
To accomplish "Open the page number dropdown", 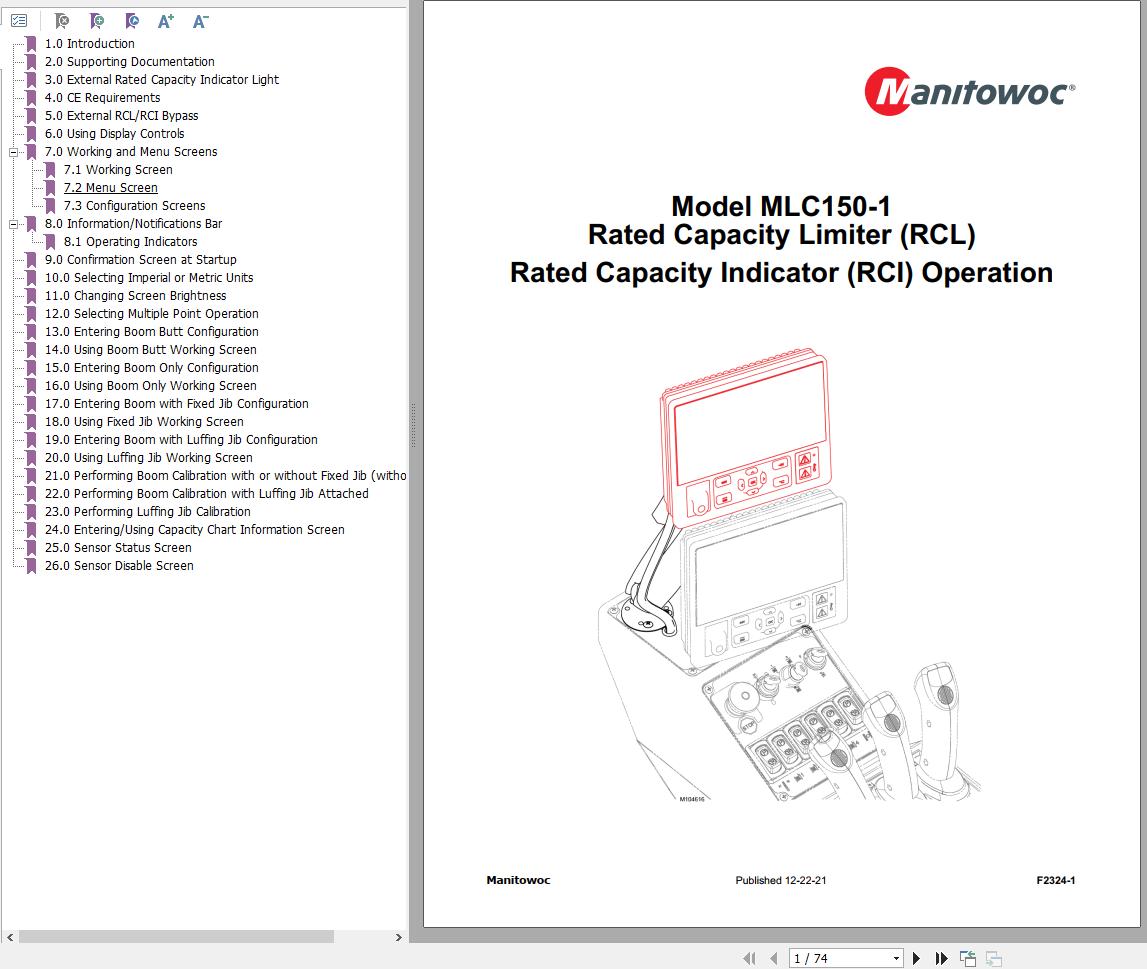I will point(896,957).
